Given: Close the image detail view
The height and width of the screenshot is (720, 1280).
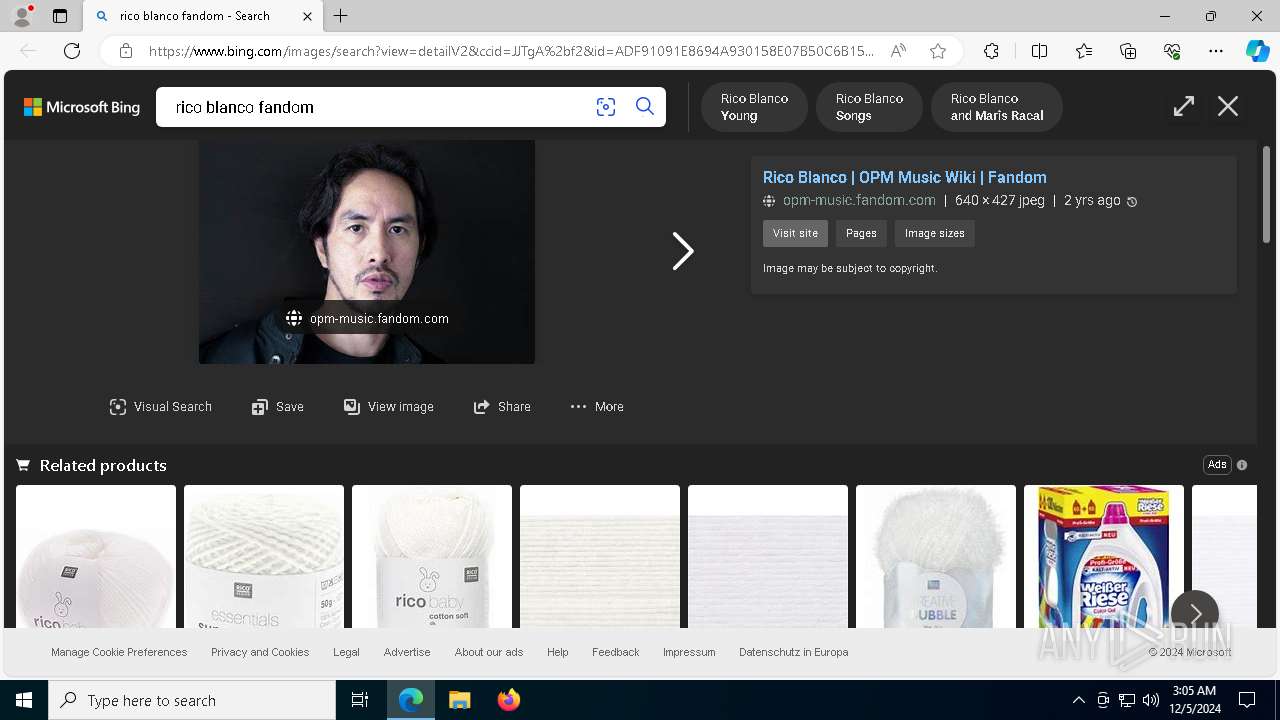Looking at the screenshot, I should tap(1228, 107).
